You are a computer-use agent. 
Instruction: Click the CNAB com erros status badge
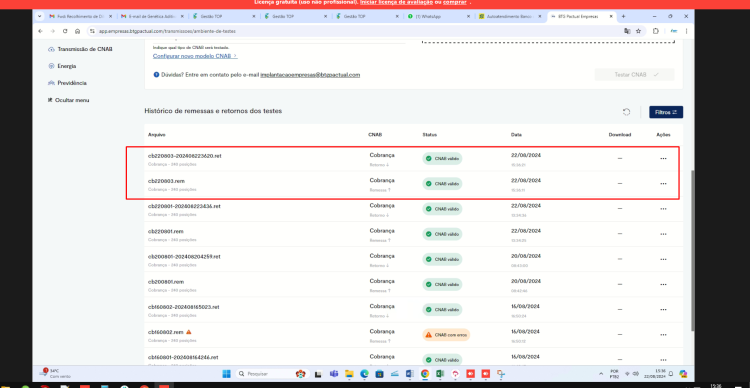click(x=446, y=334)
